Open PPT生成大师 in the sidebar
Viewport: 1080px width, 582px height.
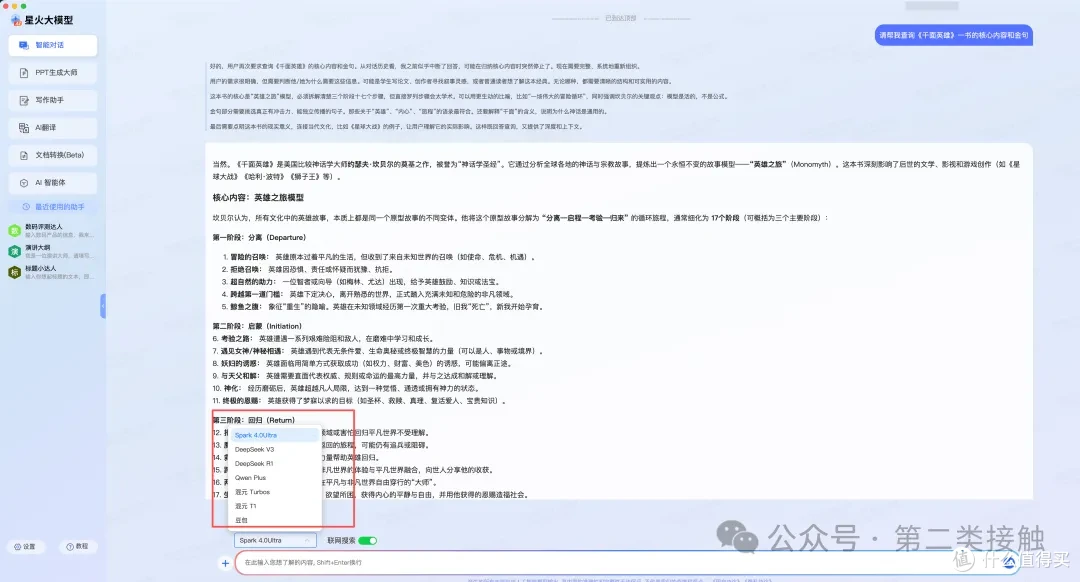pyautogui.click(x=52, y=73)
